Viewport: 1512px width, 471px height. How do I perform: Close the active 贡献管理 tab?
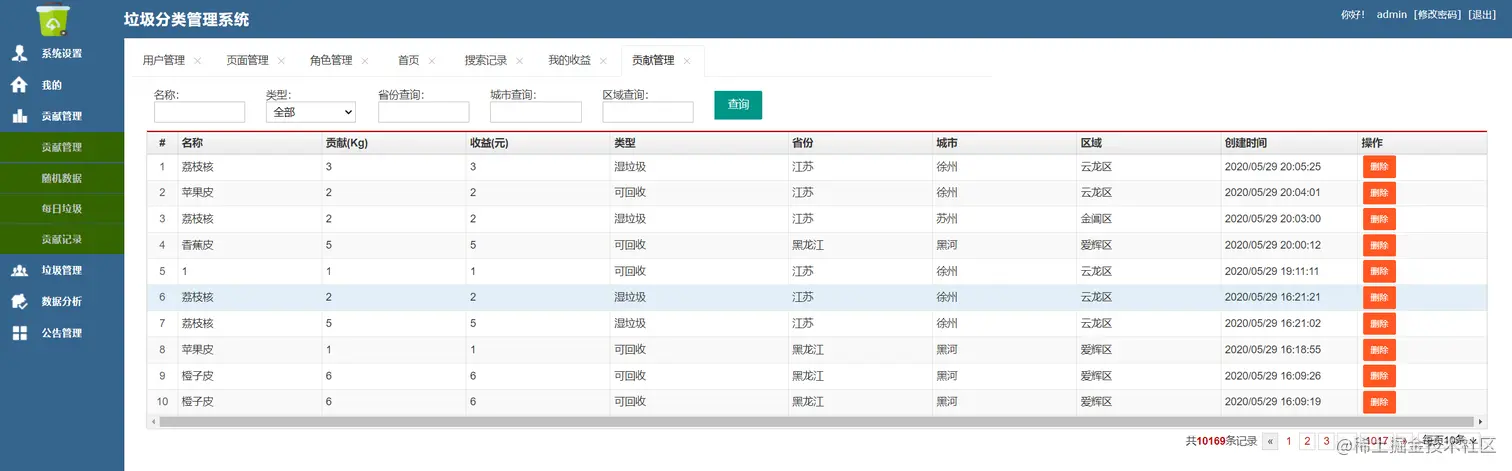click(x=687, y=61)
